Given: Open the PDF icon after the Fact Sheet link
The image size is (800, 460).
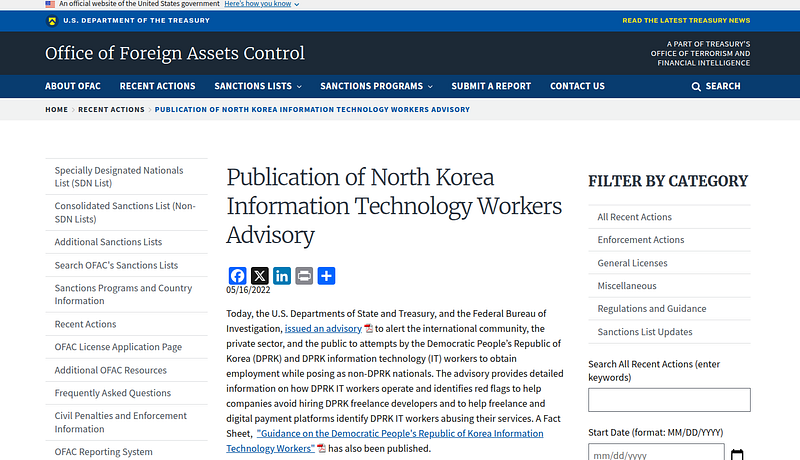Looking at the screenshot, I should point(321,448).
